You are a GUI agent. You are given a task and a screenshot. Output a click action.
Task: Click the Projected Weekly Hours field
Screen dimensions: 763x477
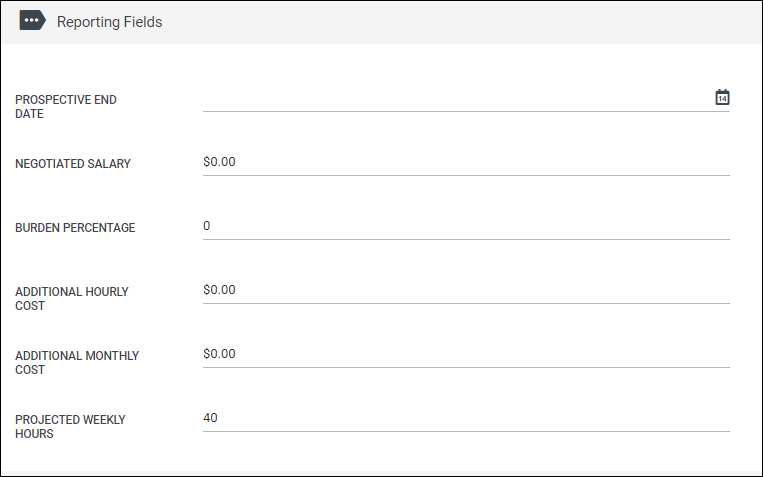point(466,418)
